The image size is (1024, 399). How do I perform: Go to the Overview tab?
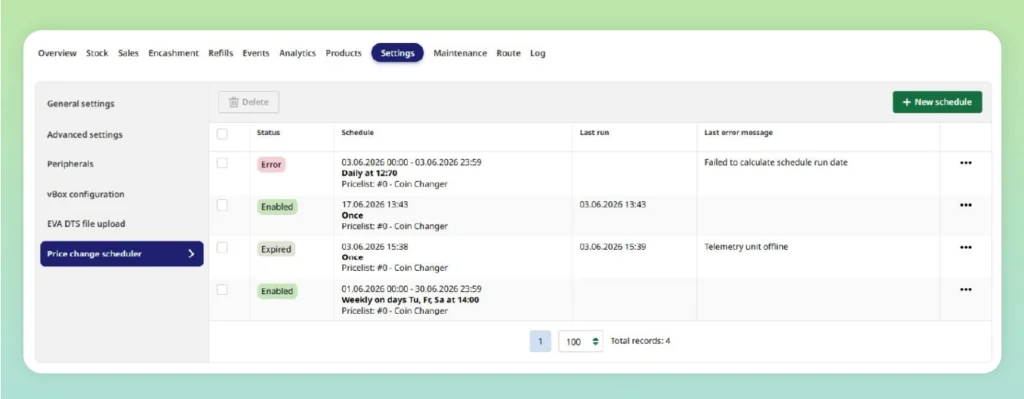pos(57,54)
